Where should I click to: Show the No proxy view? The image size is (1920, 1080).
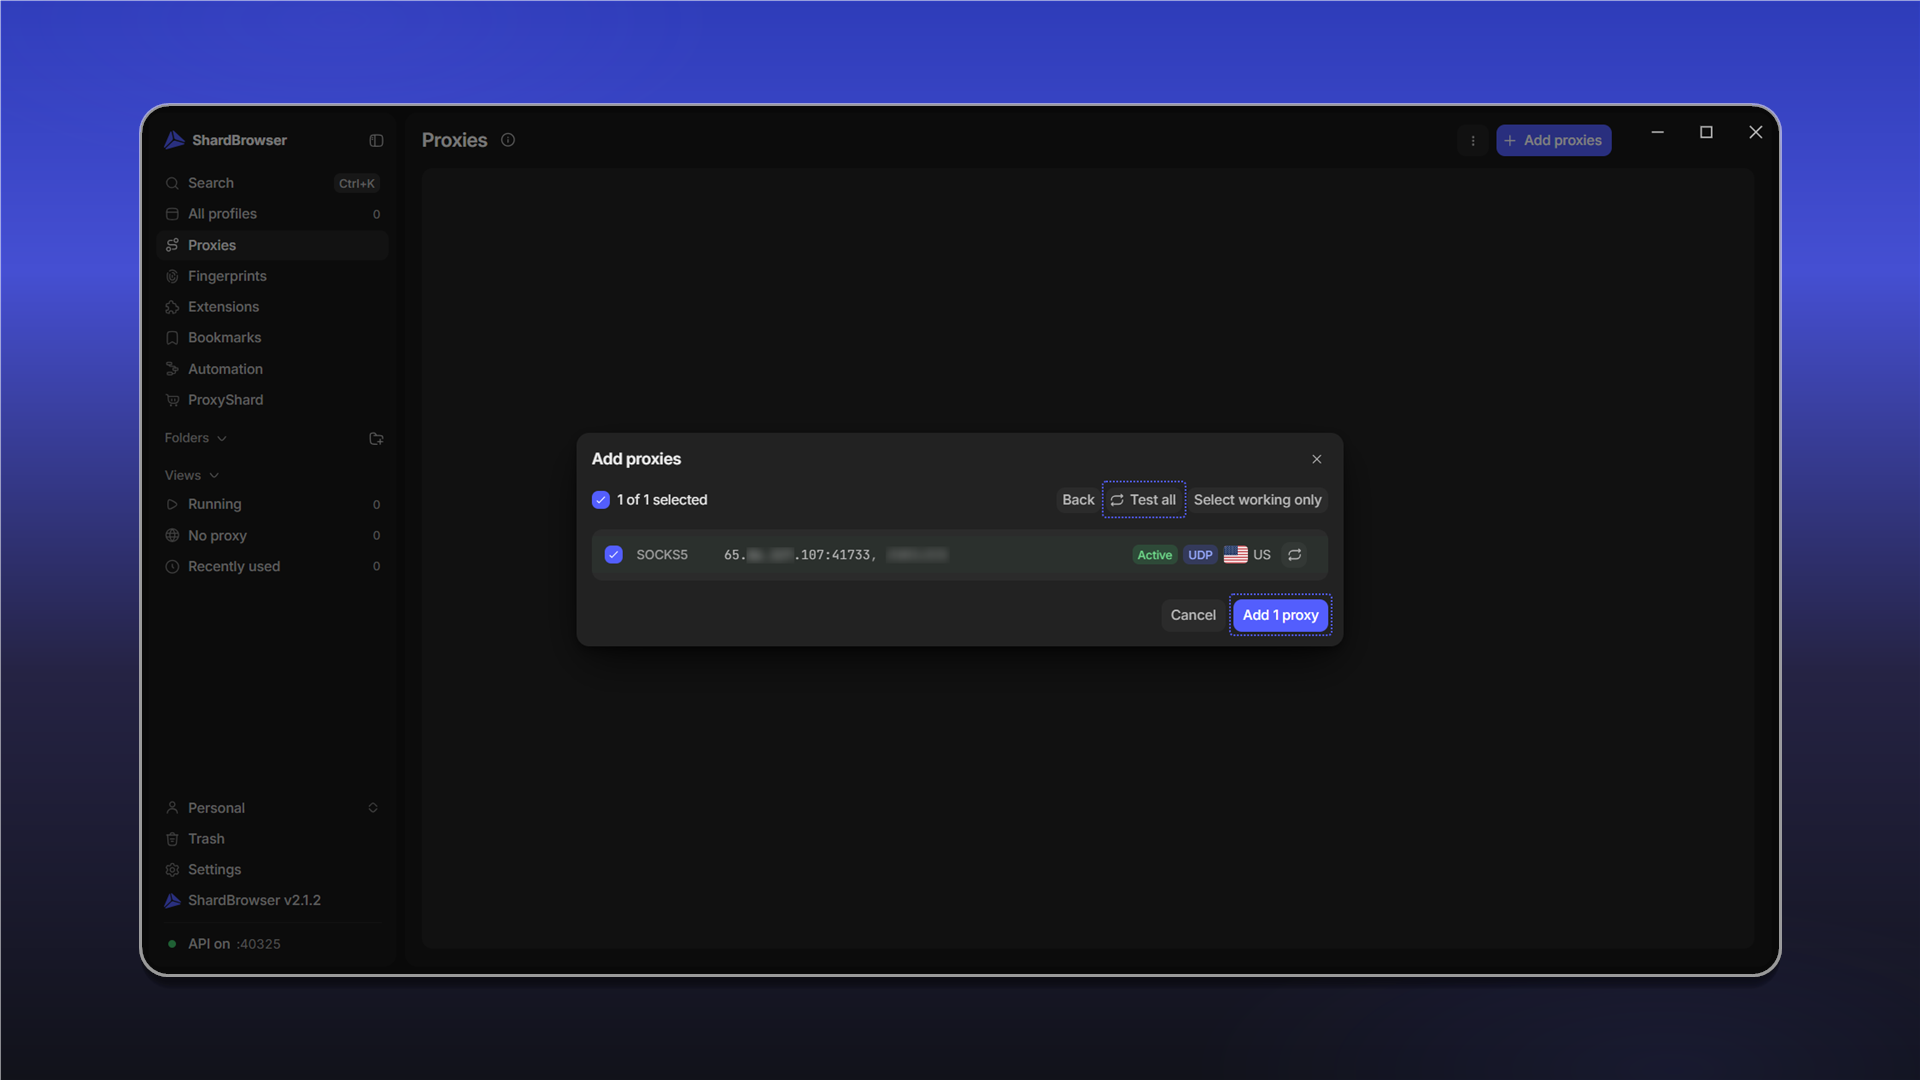272,536
